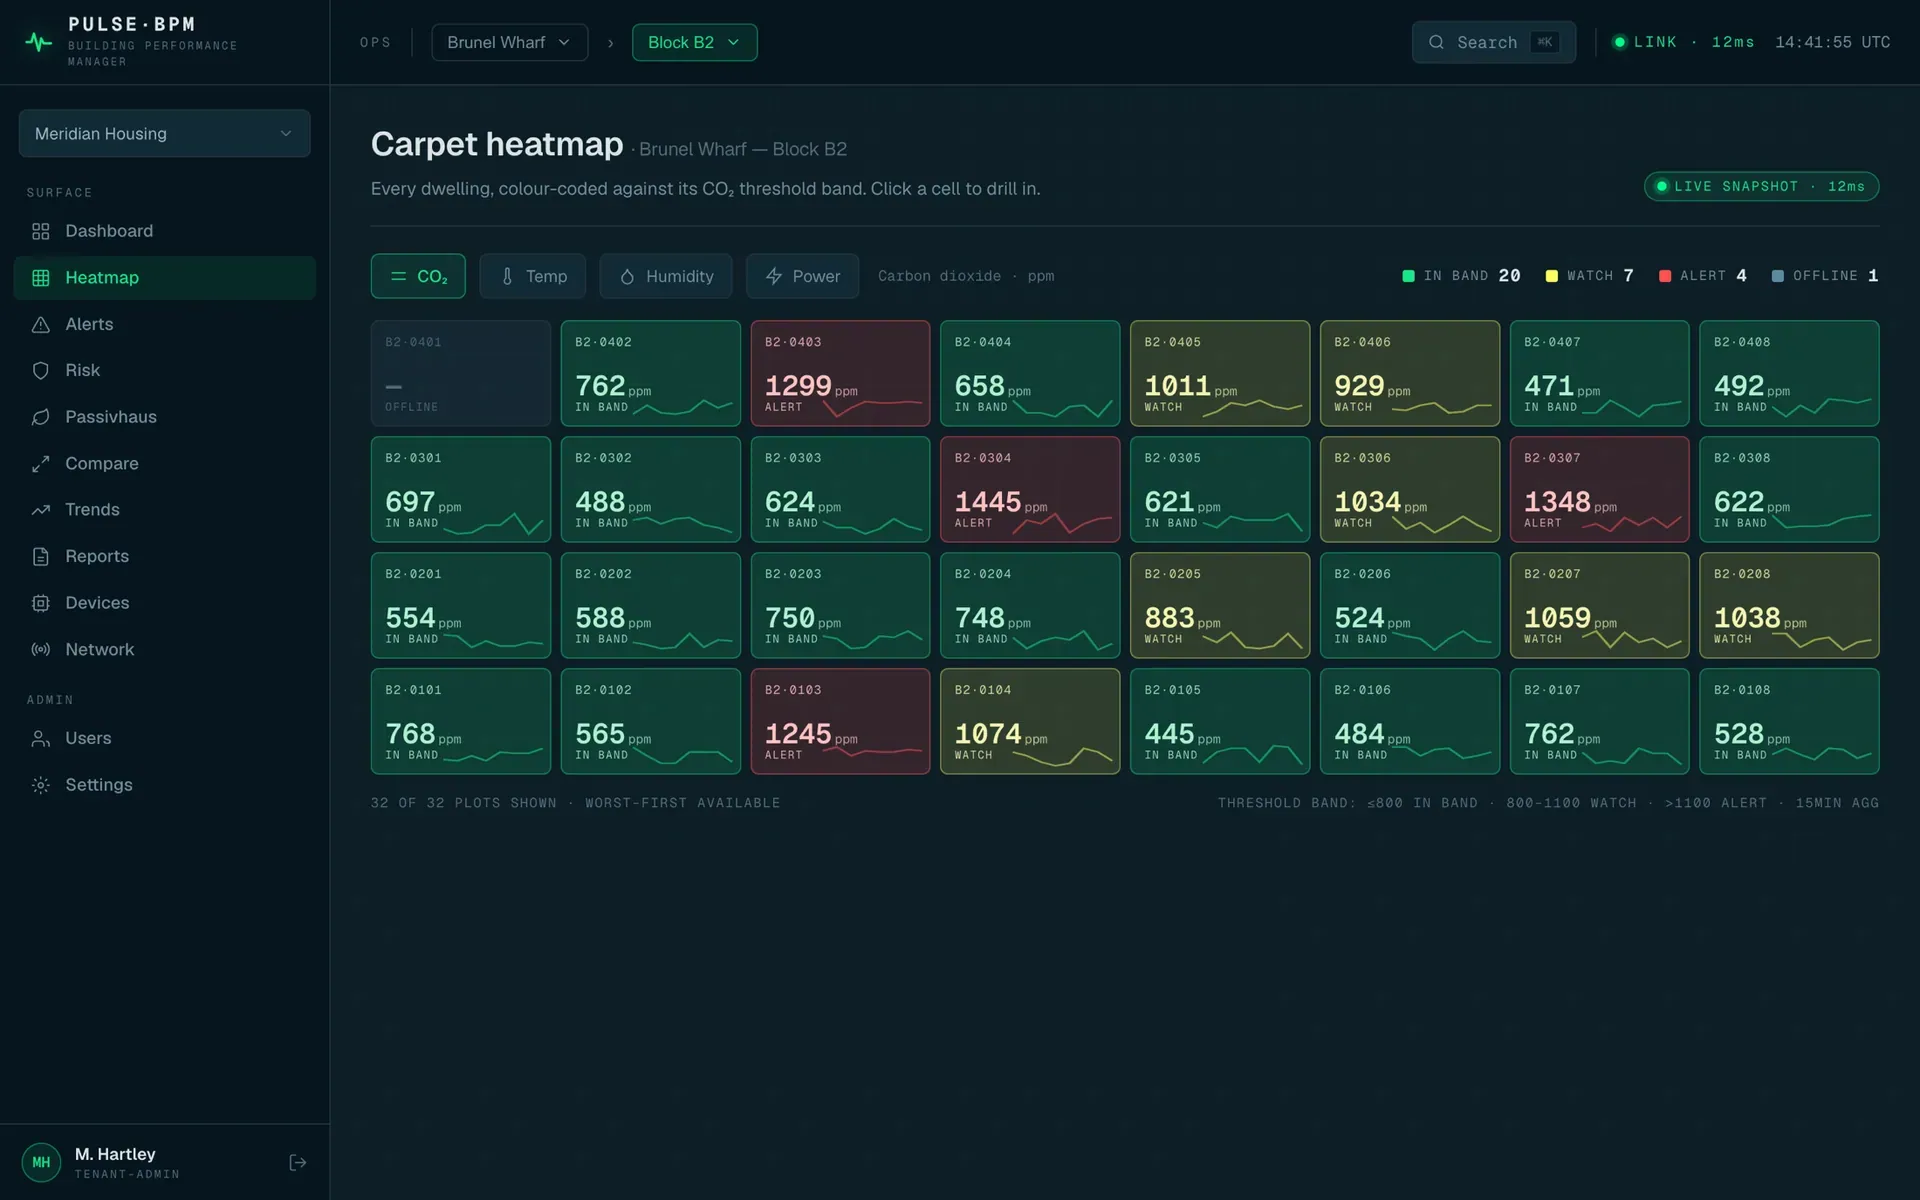Toggle the IN BAND 20 legend filter

click(x=1461, y=276)
